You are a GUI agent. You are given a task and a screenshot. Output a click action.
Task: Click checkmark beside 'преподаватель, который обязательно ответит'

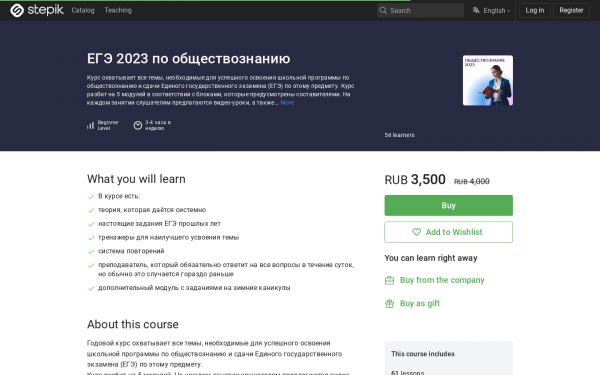click(x=91, y=266)
